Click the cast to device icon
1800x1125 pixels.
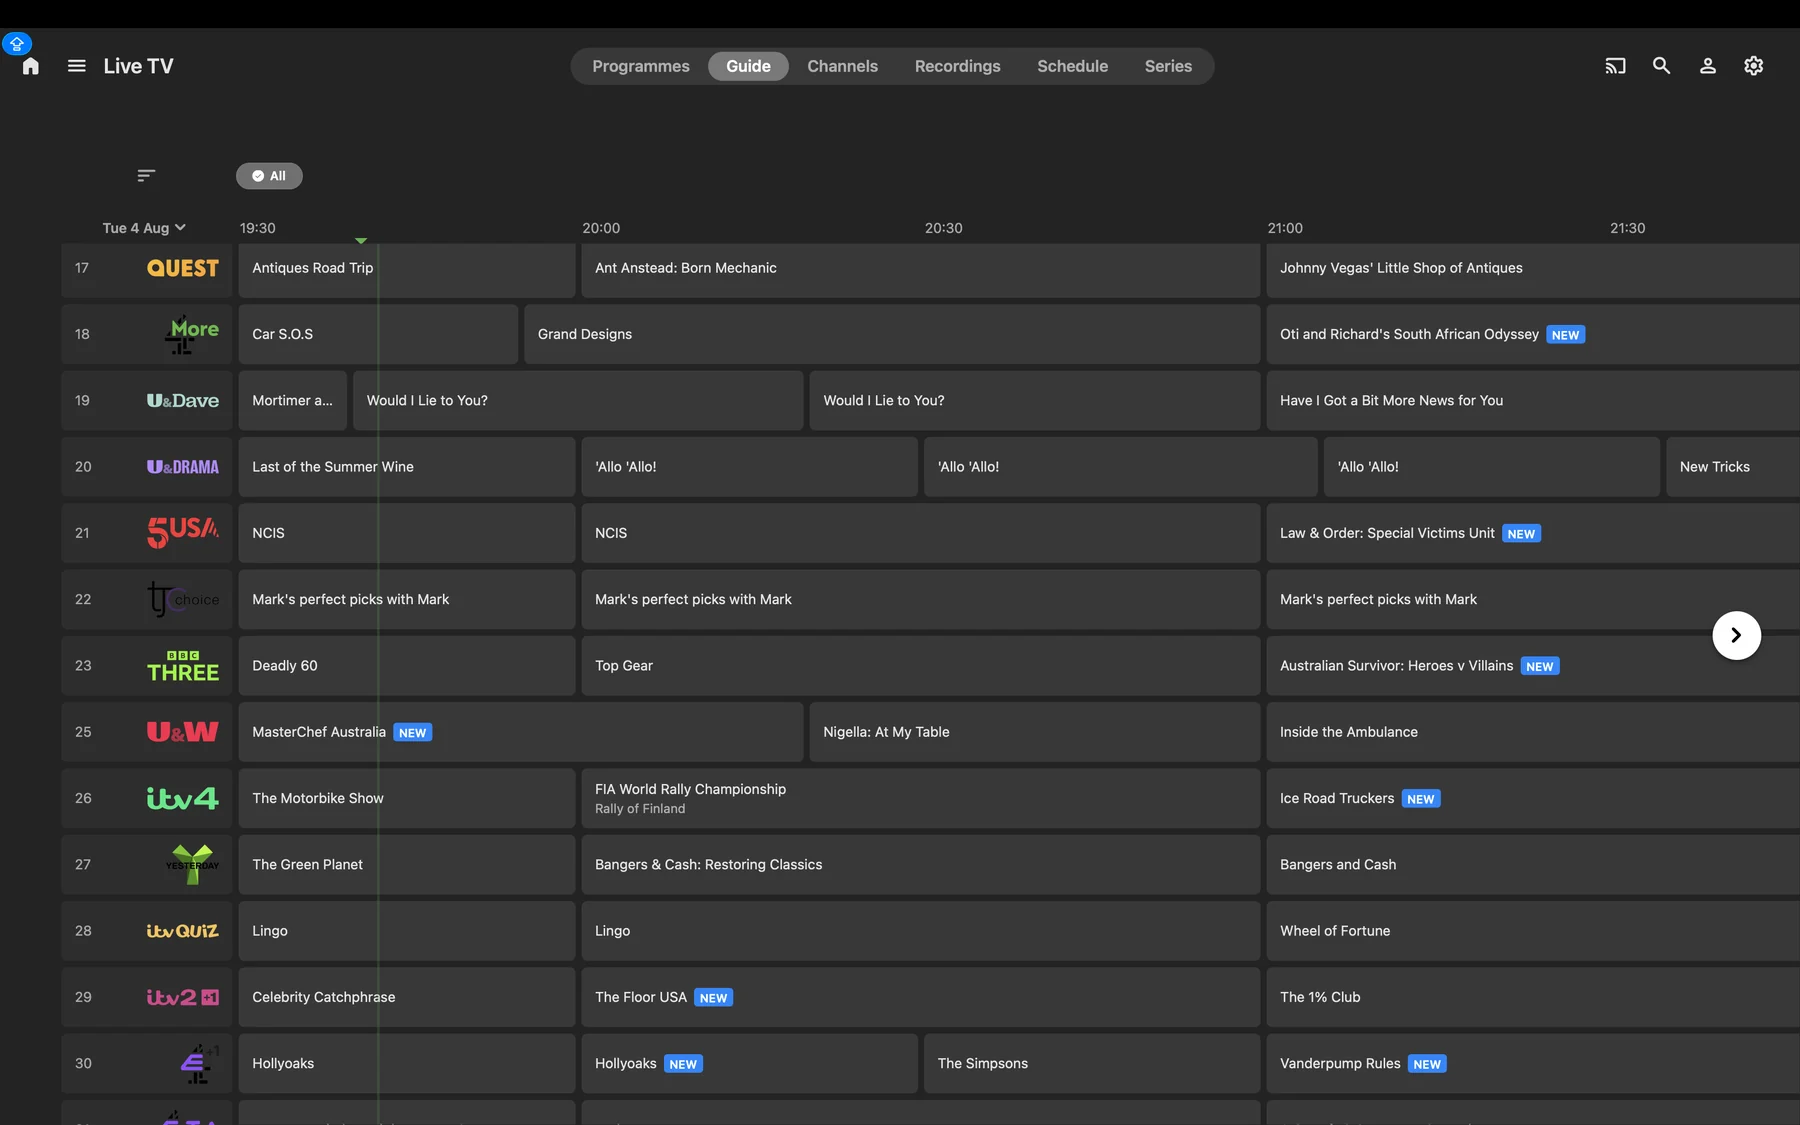click(1615, 66)
